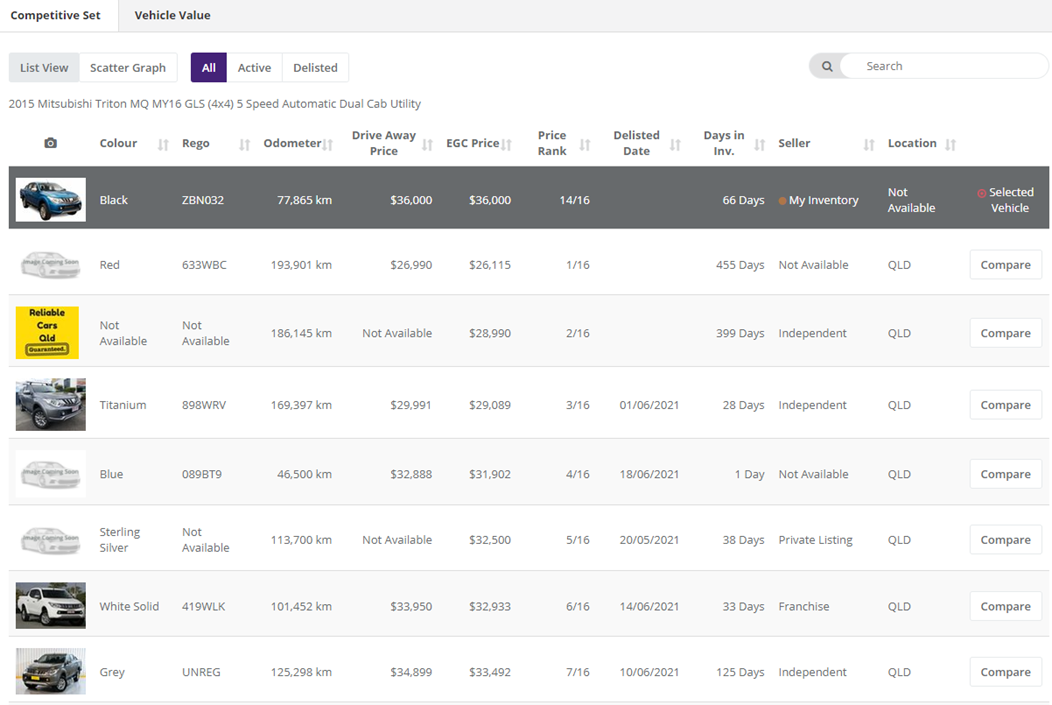Click the Search input field
Image resolution: width=1052 pixels, height=705 pixels.
point(943,66)
